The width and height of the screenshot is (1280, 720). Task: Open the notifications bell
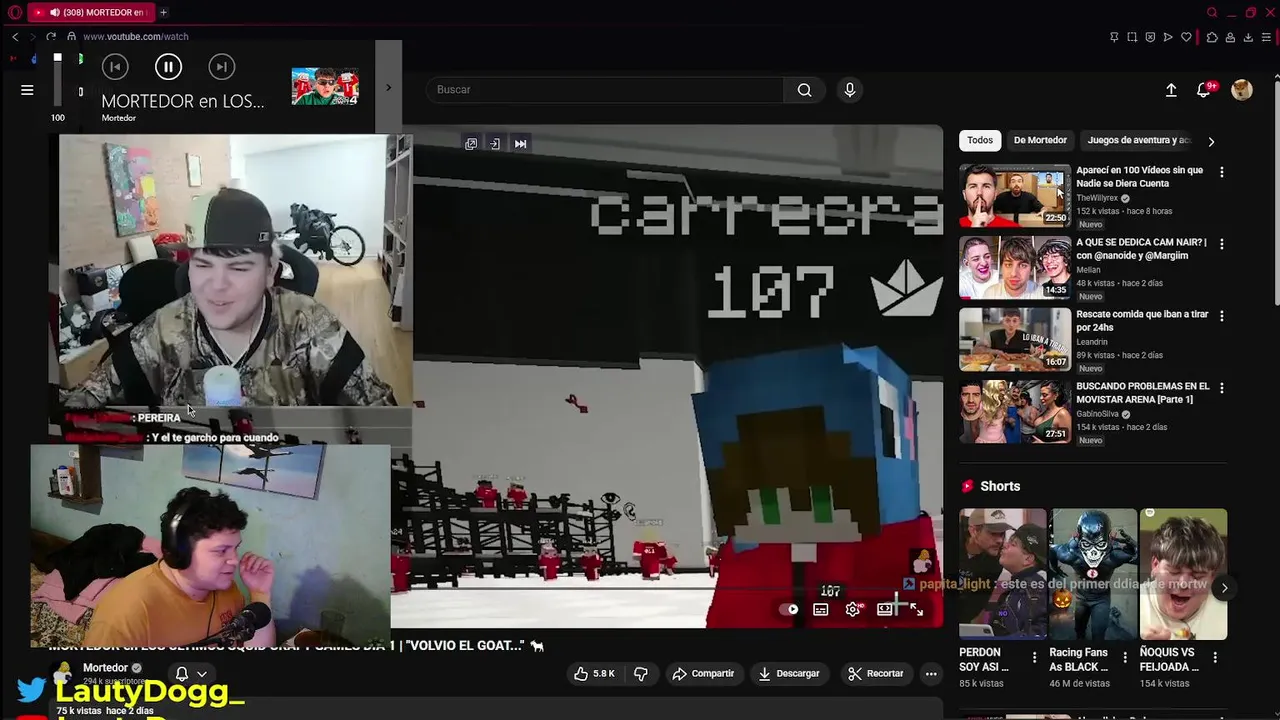coord(1205,90)
